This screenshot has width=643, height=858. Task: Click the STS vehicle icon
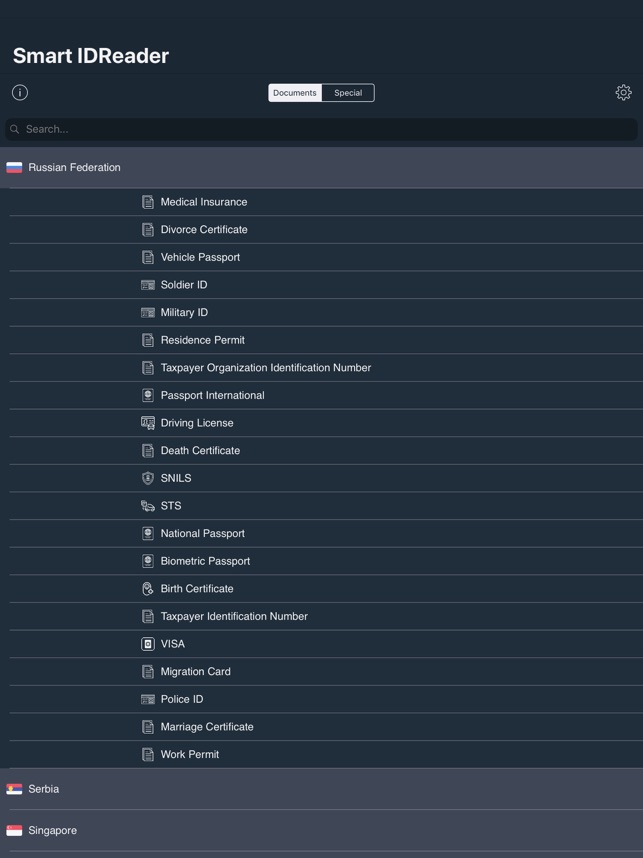coord(148,506)
